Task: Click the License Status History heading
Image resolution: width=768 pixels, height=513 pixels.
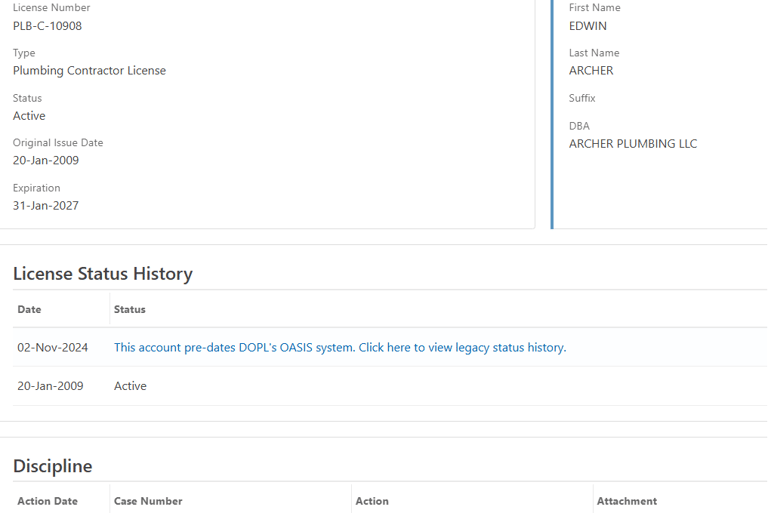Action: point(103,273)
